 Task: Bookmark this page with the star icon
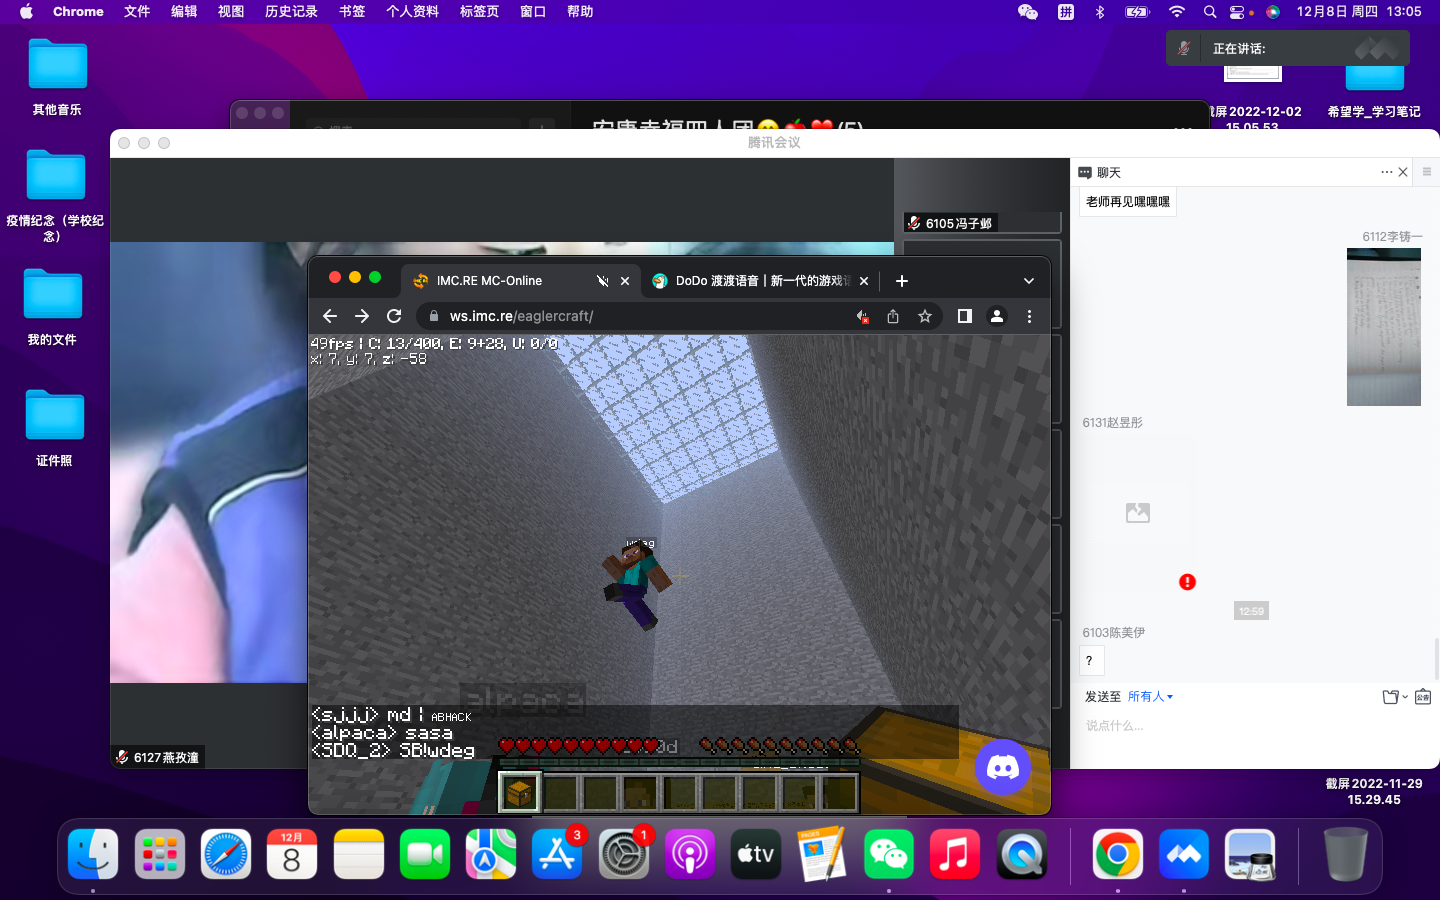pyautogui.click(x=925, y=316)
